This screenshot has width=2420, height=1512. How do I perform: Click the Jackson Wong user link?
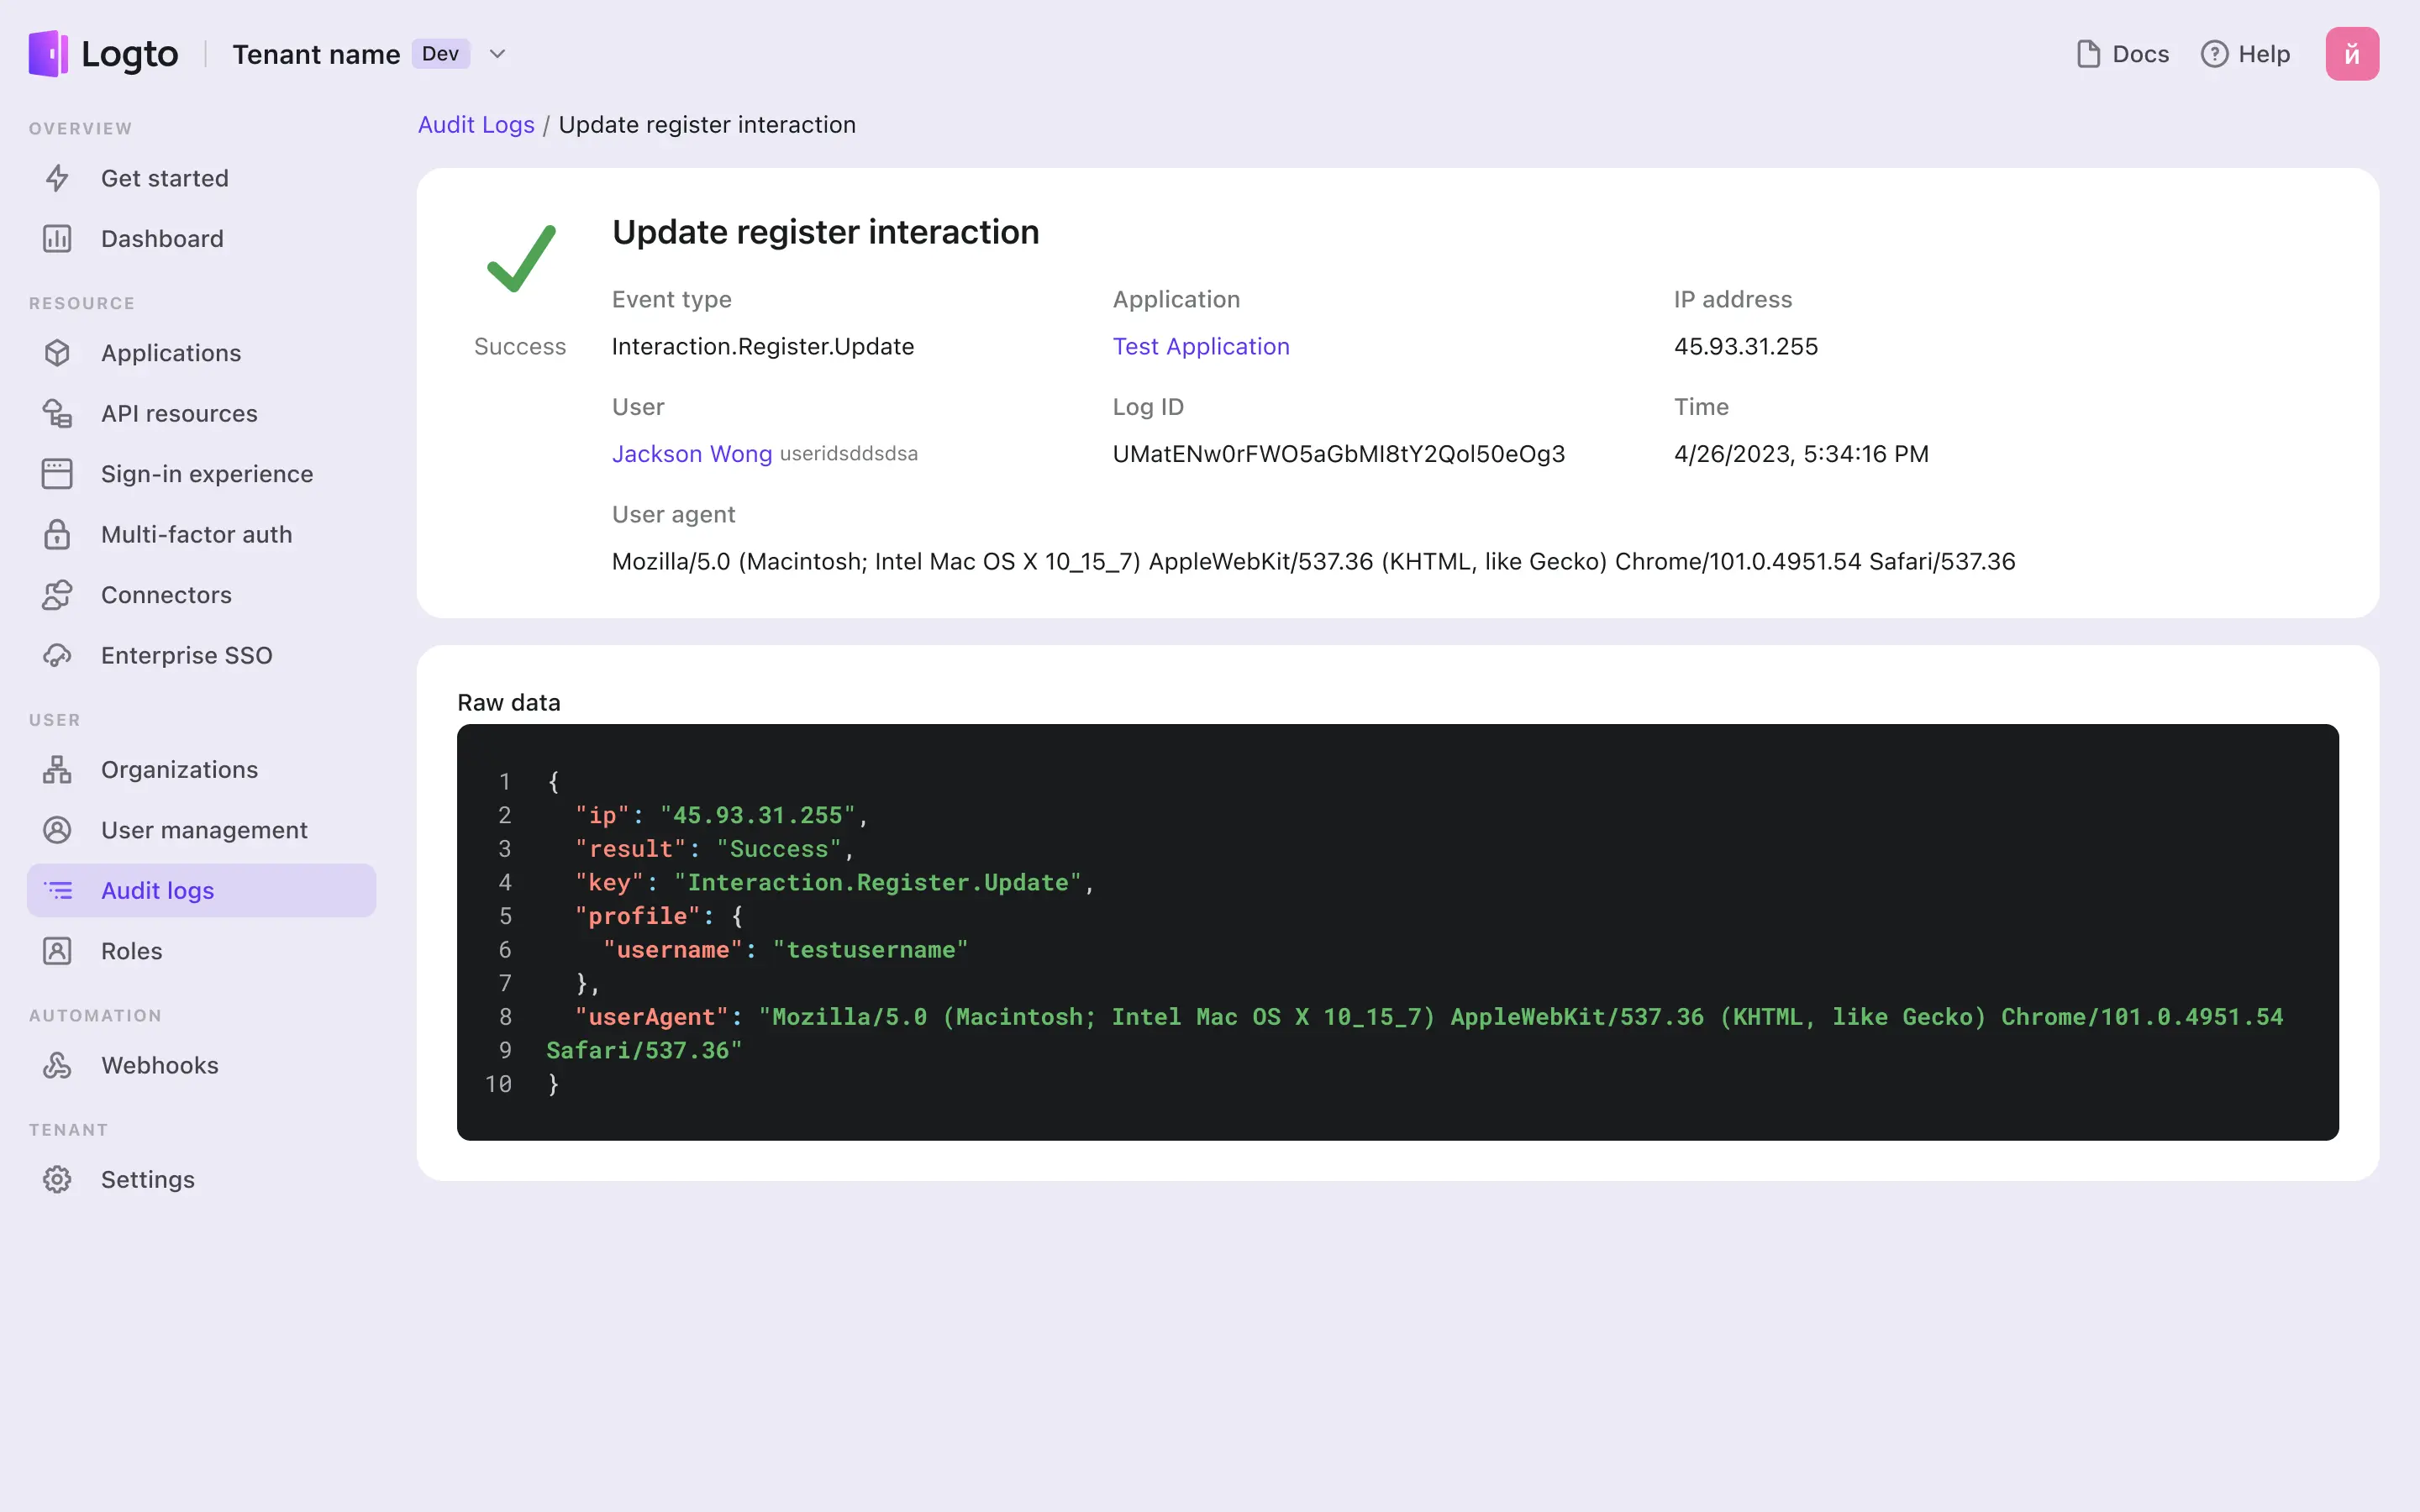click(692, 453)
